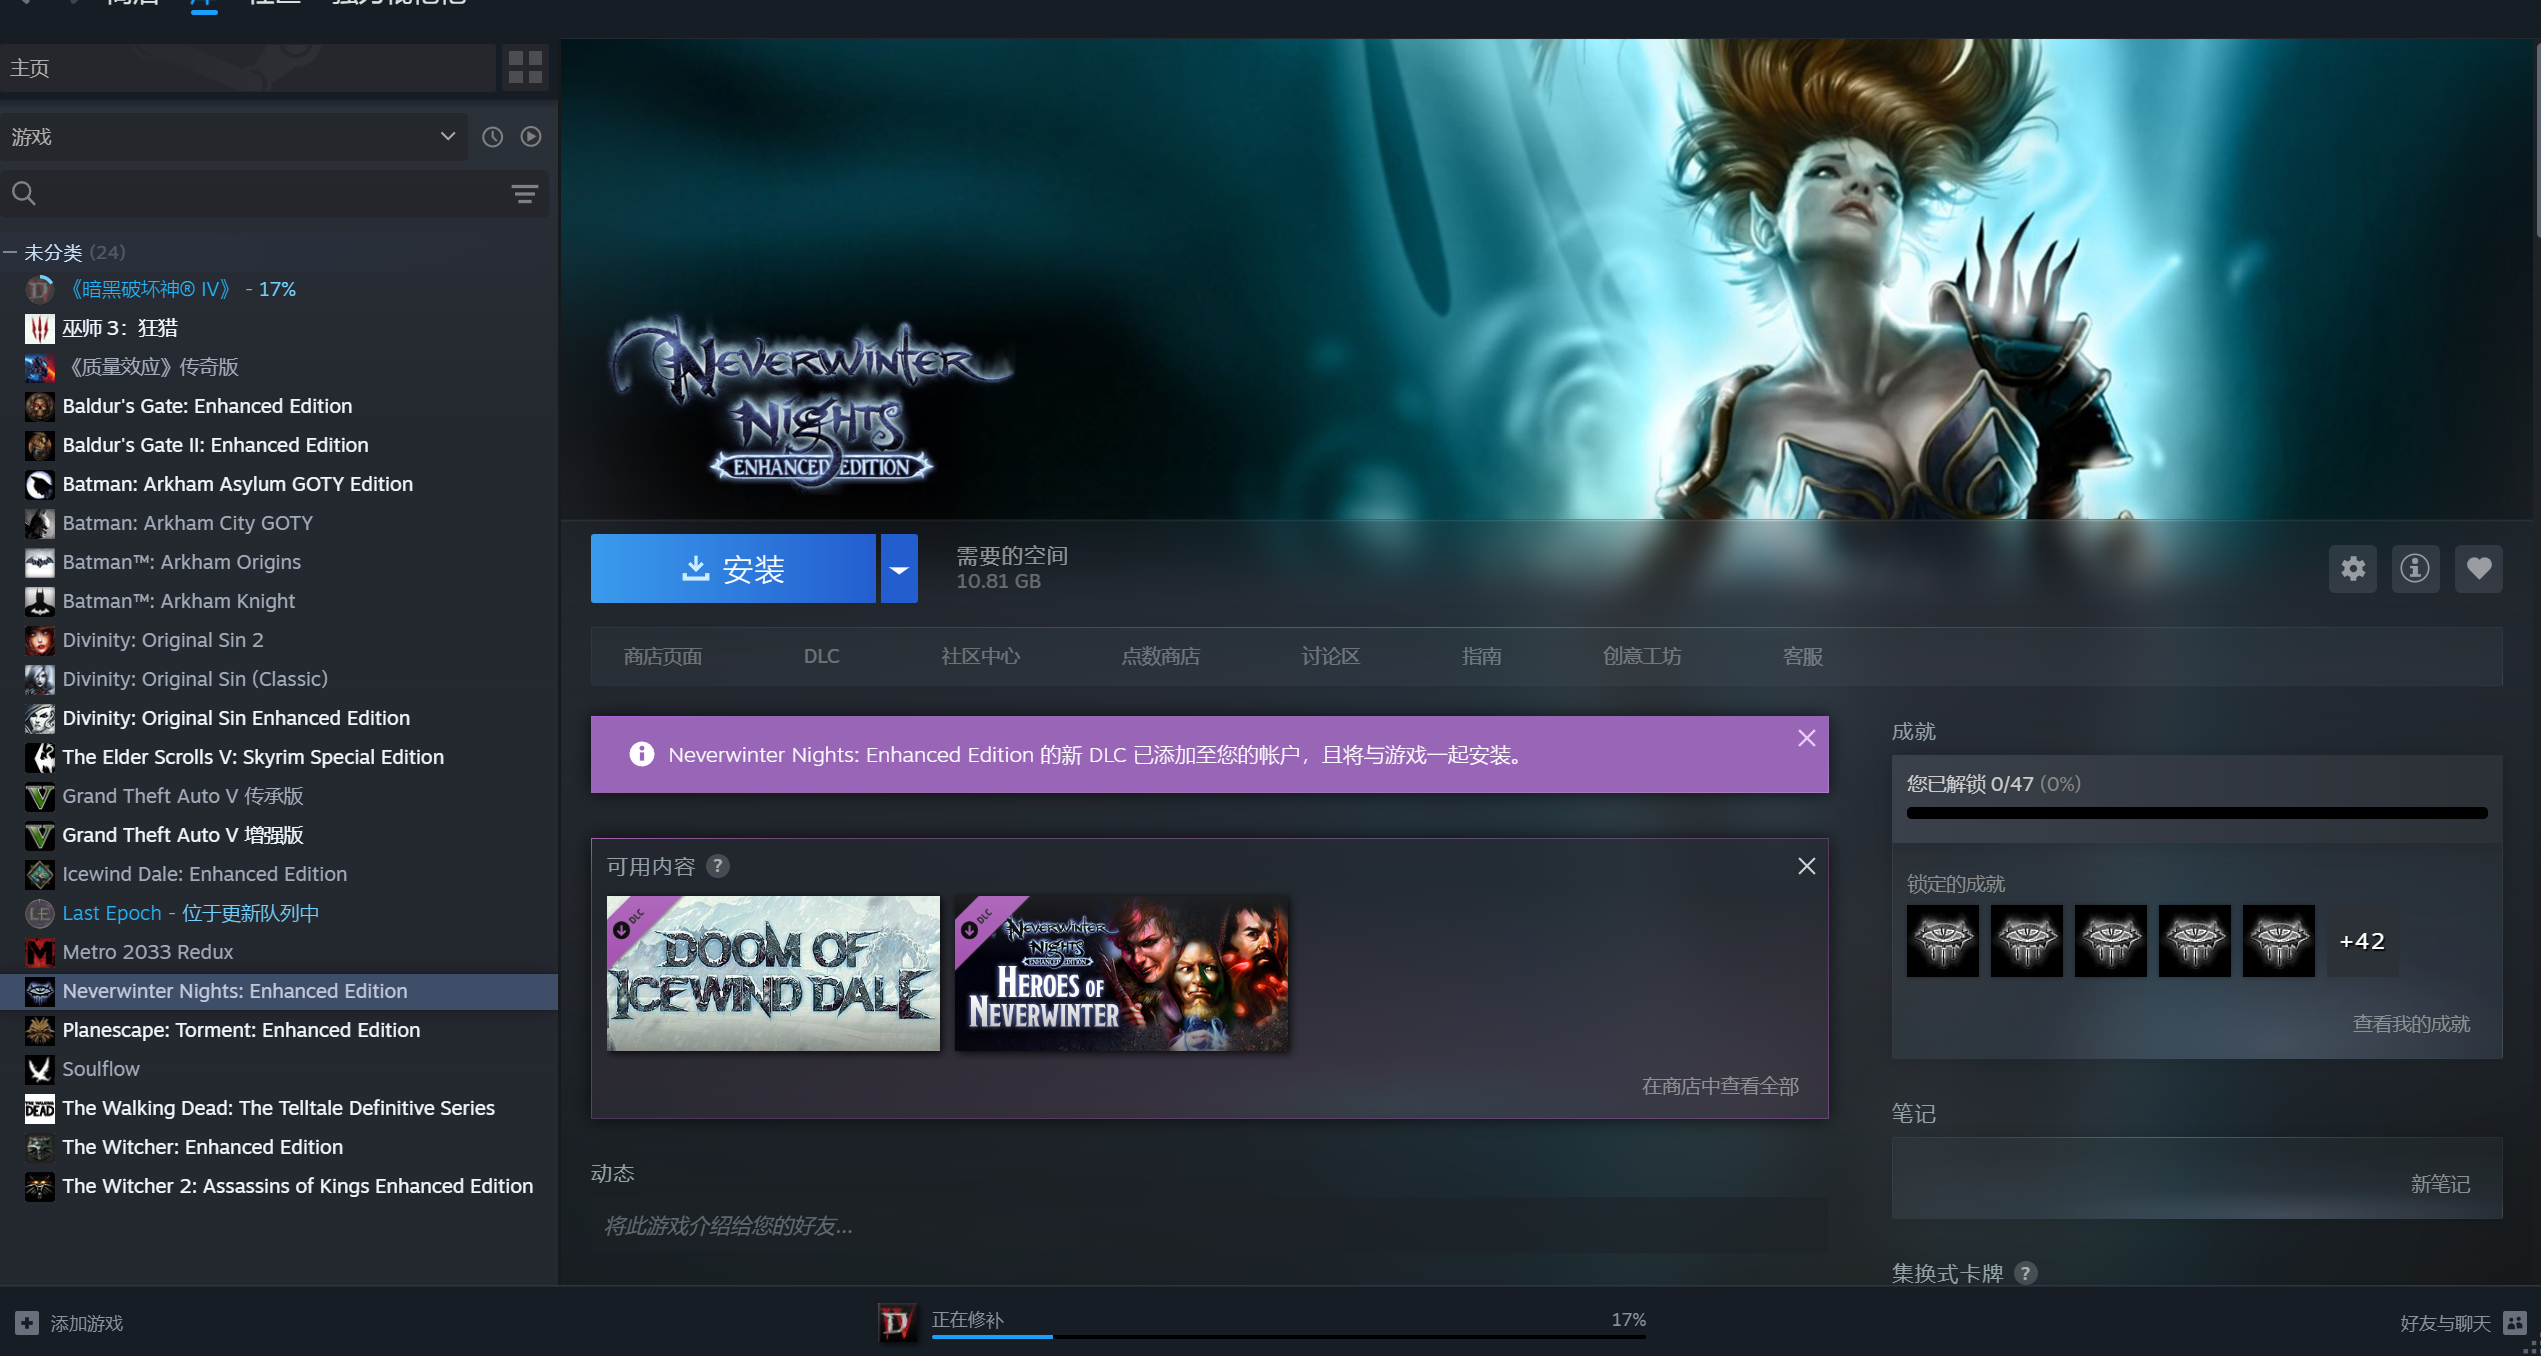
Task: Open 社区中心 tab
Action: [980, 657]
